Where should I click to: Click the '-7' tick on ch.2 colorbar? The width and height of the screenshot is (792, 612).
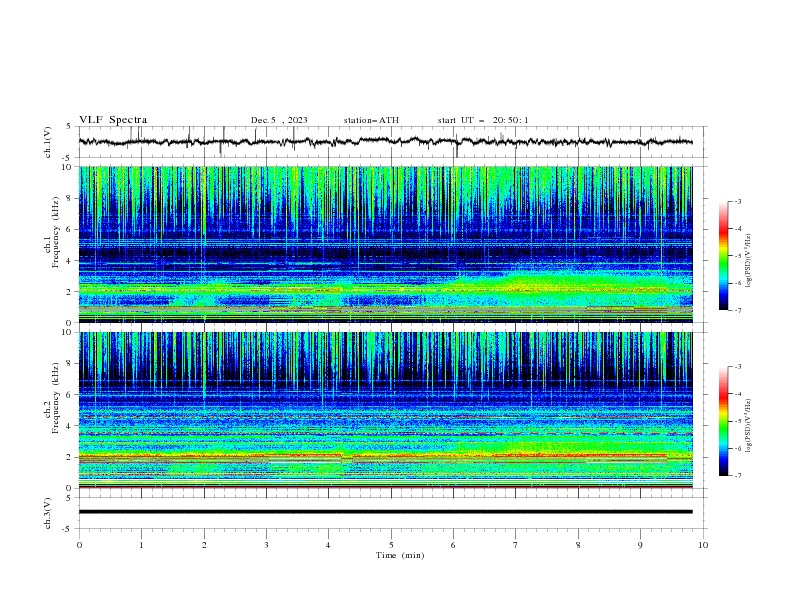pos(737,476)
